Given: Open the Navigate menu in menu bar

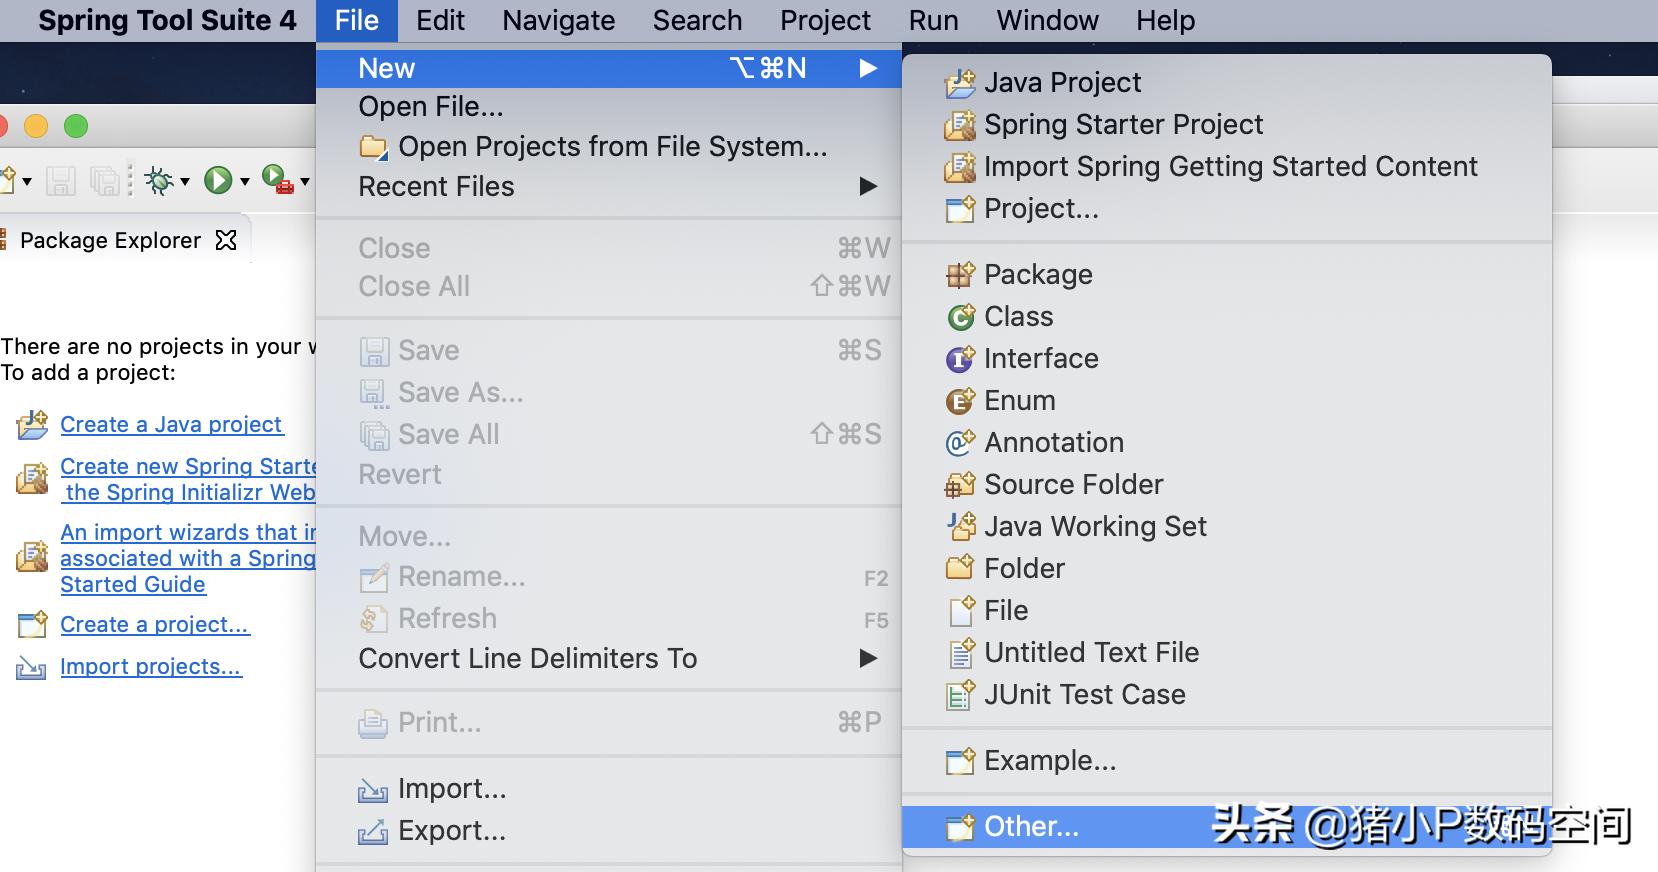Looking at the screenshot, I should (558, 20).
